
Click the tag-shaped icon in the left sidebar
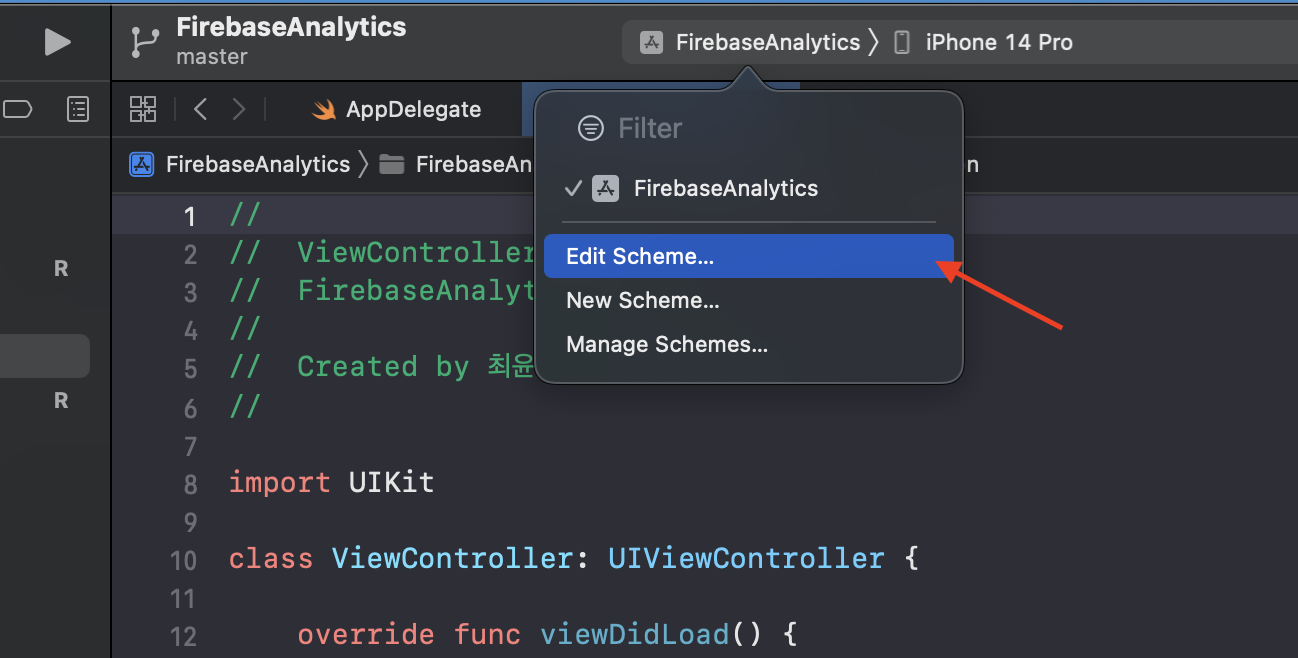click(18, 109)
